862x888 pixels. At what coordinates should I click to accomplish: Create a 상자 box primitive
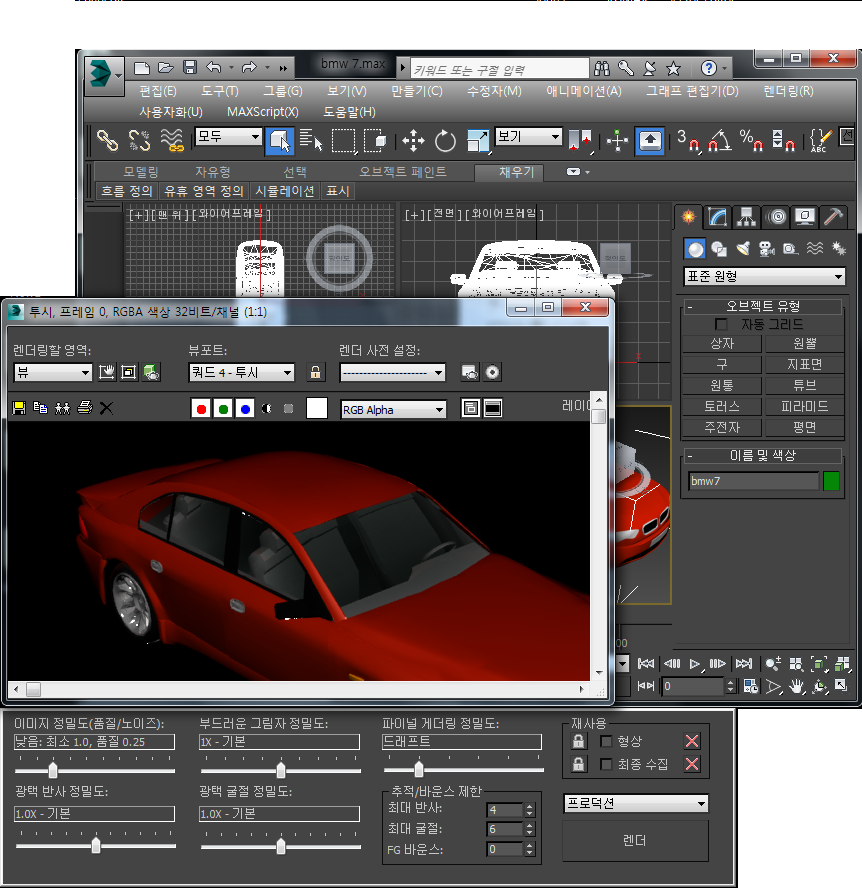point(722,344)
